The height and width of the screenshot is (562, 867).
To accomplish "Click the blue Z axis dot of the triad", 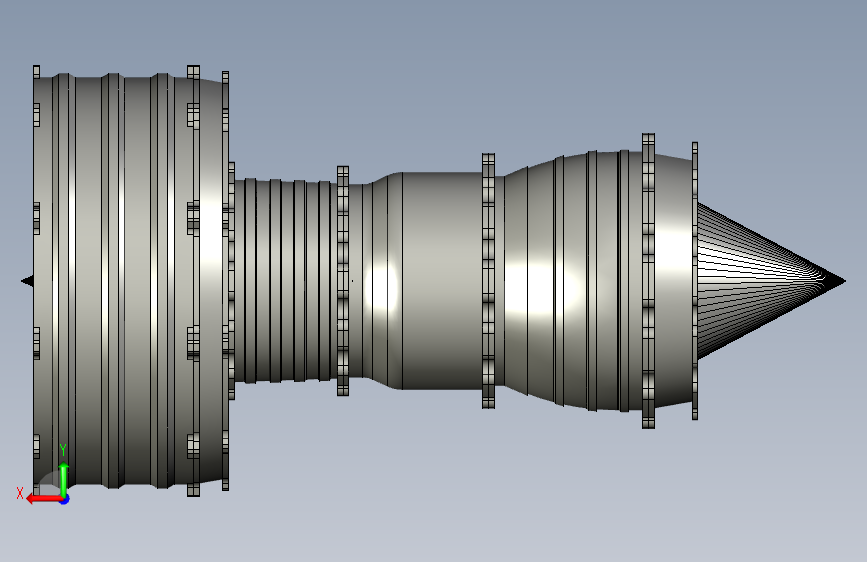I will tap(65, 500).
